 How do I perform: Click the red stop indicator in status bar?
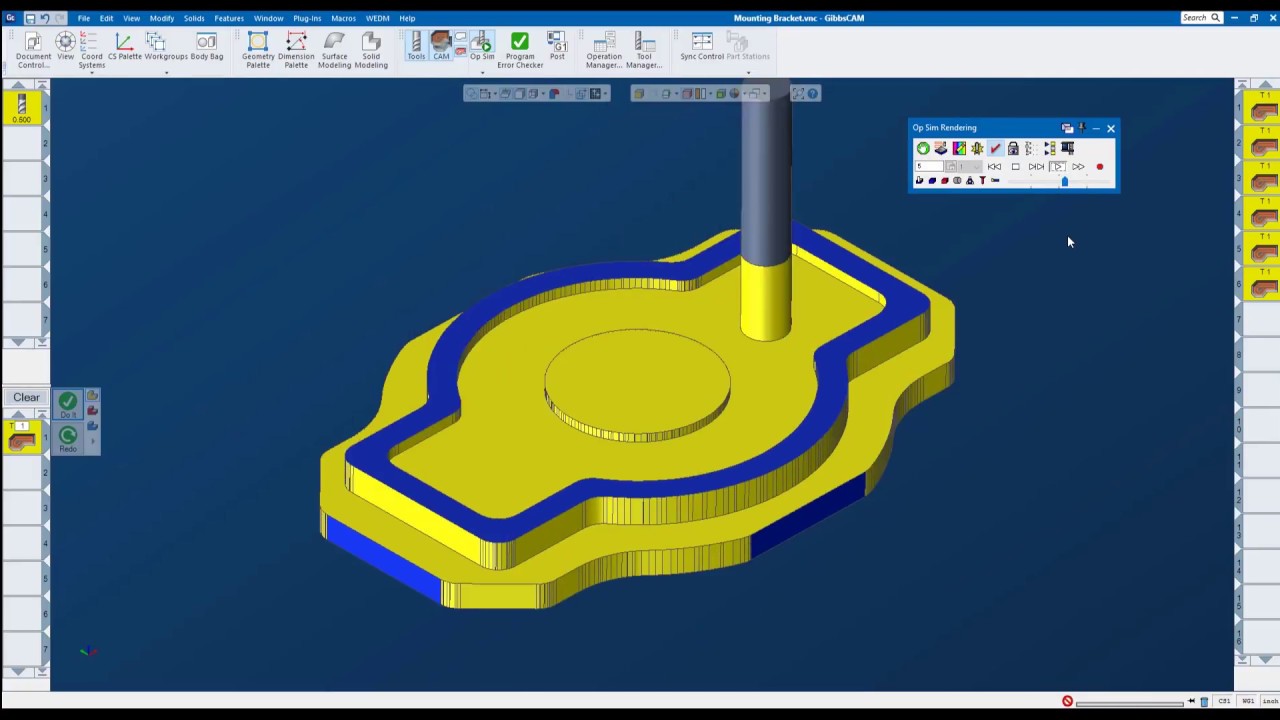[1067, 701]
